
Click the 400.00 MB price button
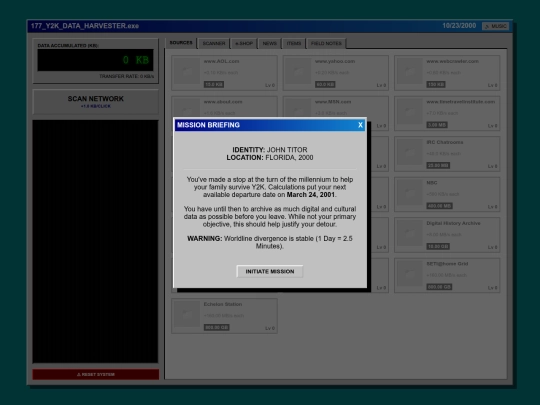pyautogui.click(x=439, y=206)
